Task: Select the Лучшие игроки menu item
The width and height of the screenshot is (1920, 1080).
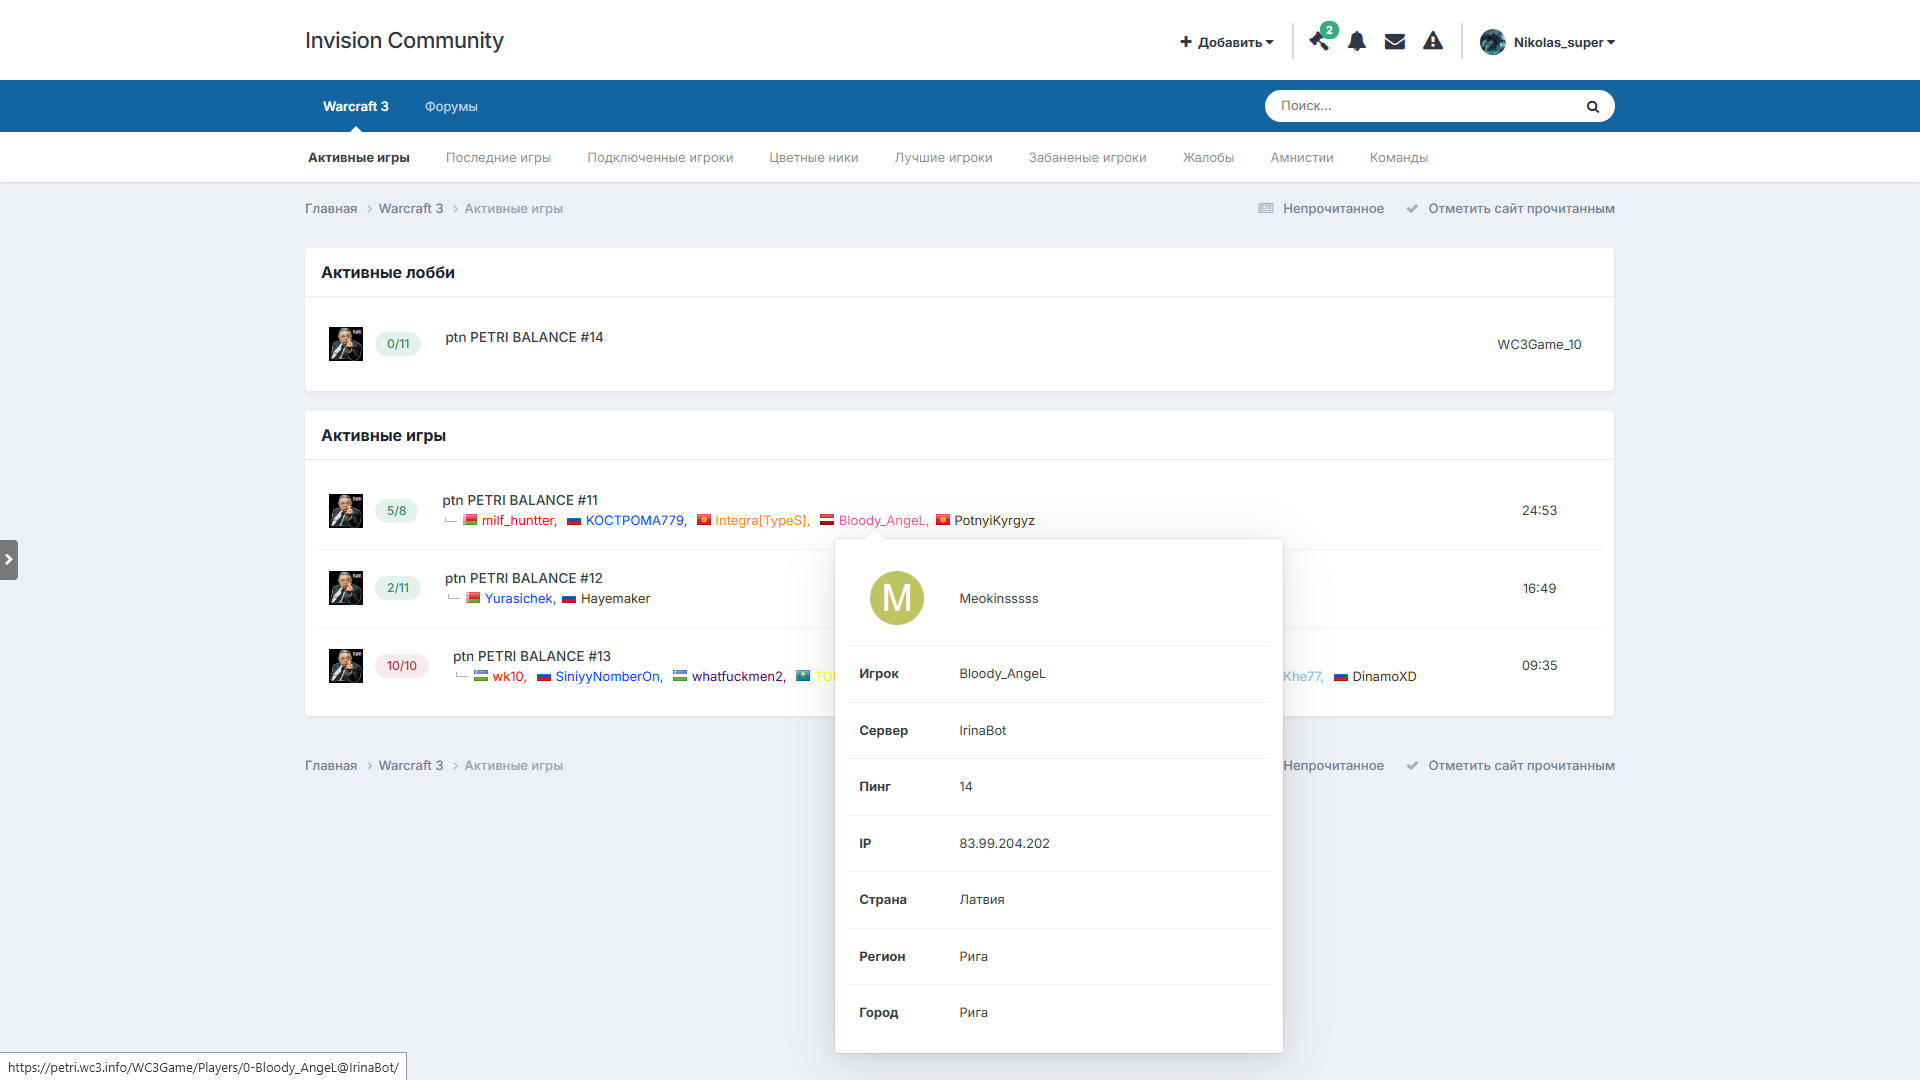Action: (944, 157)
